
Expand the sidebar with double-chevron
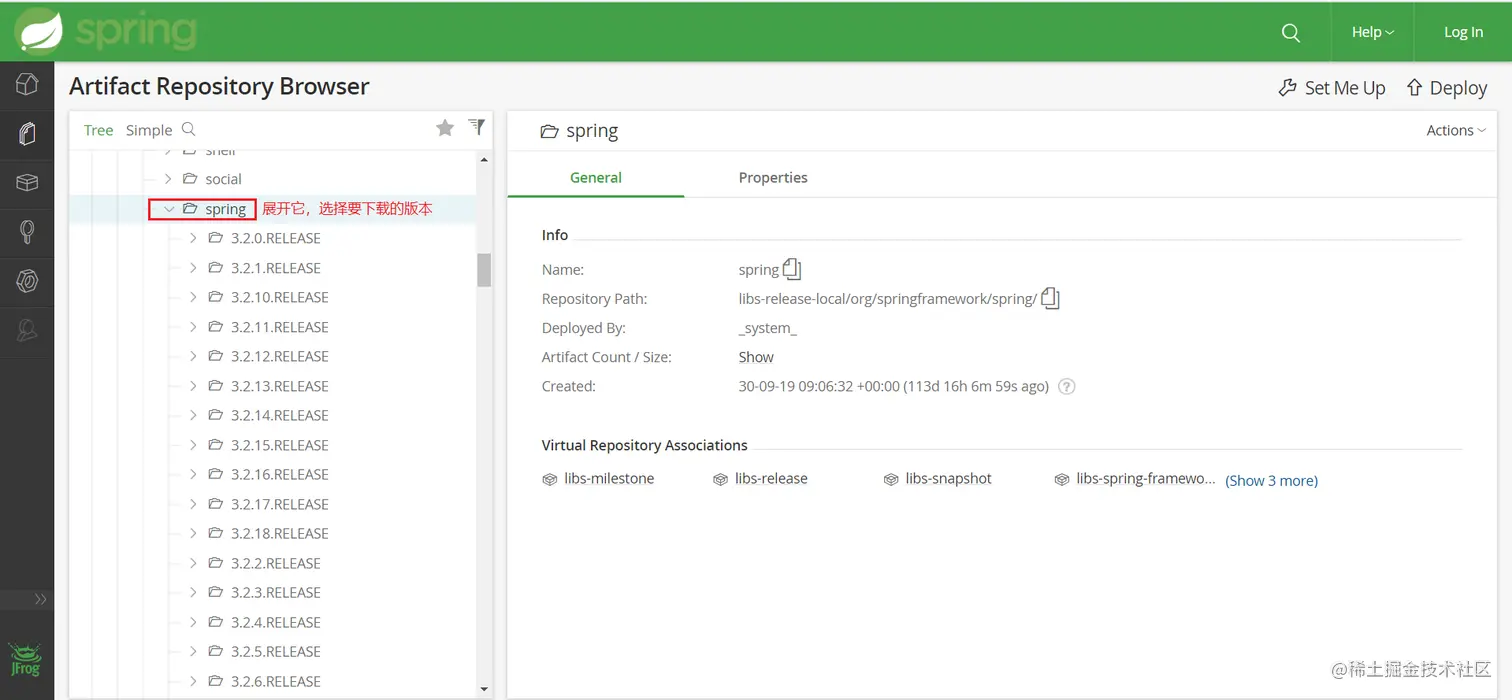point(40,599)
